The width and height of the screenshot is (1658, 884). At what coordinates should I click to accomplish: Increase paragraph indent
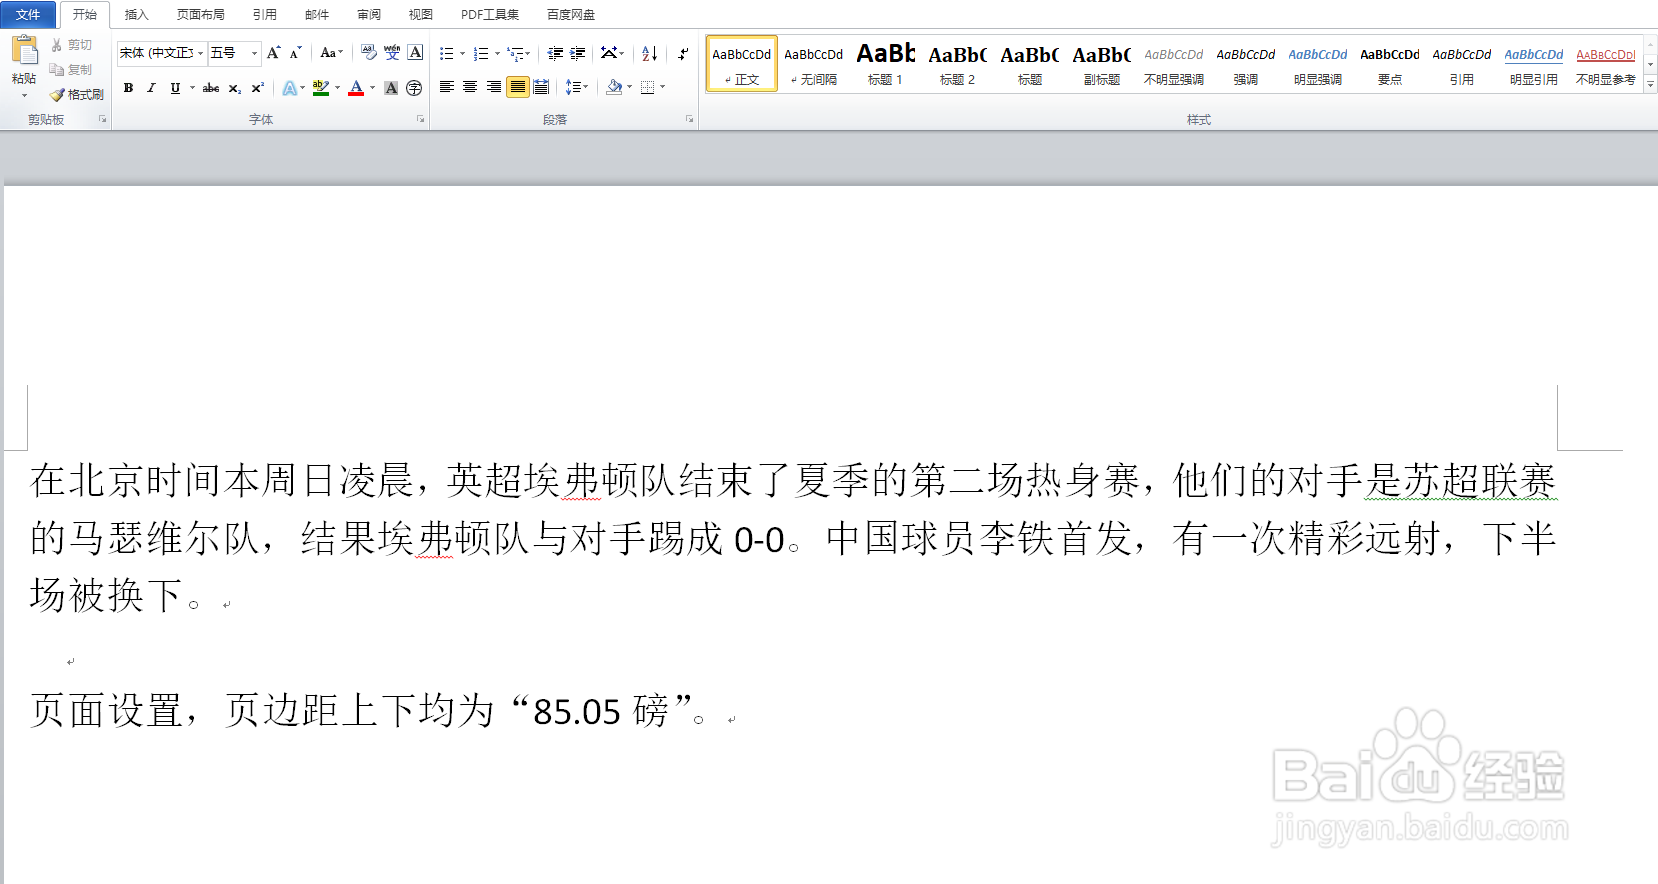577,53
